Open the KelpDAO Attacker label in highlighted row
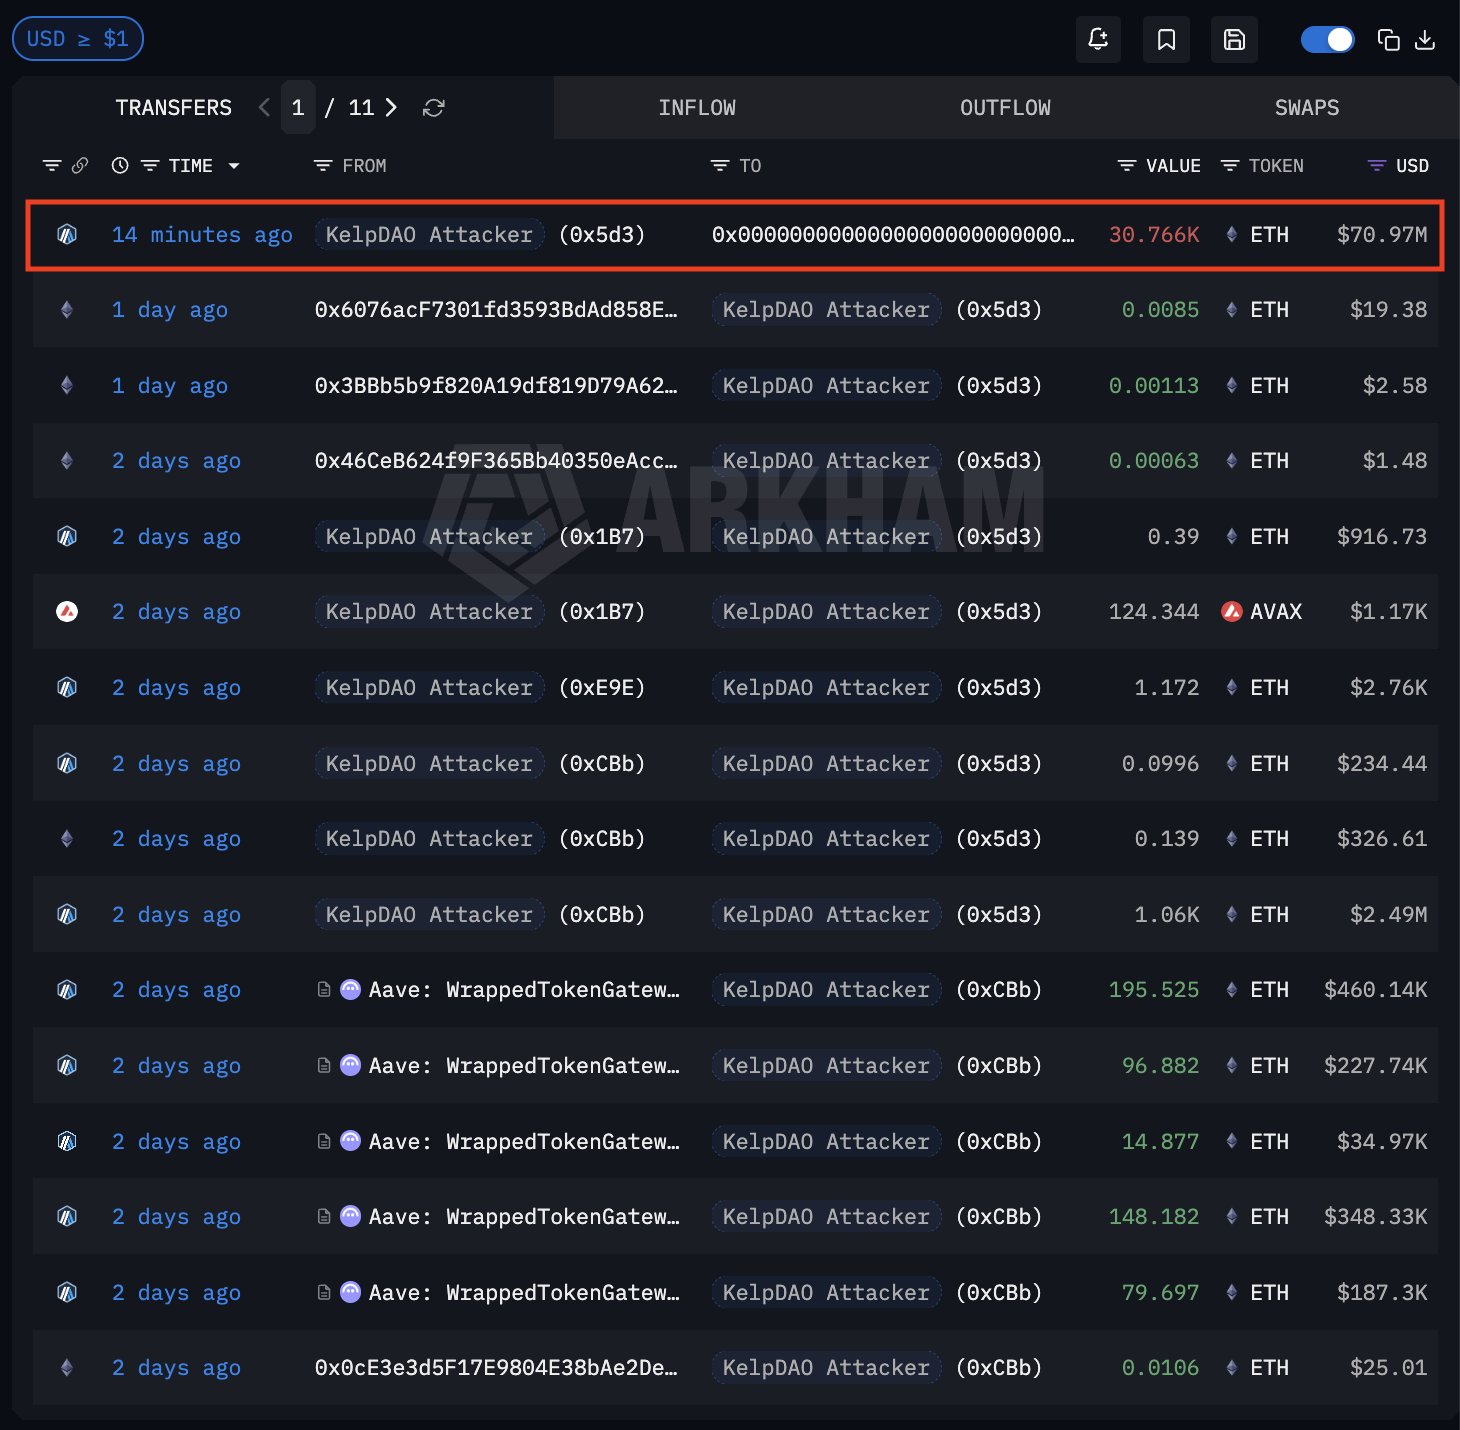Viewport: 1460px width, 1430px height. pos(428,234)
